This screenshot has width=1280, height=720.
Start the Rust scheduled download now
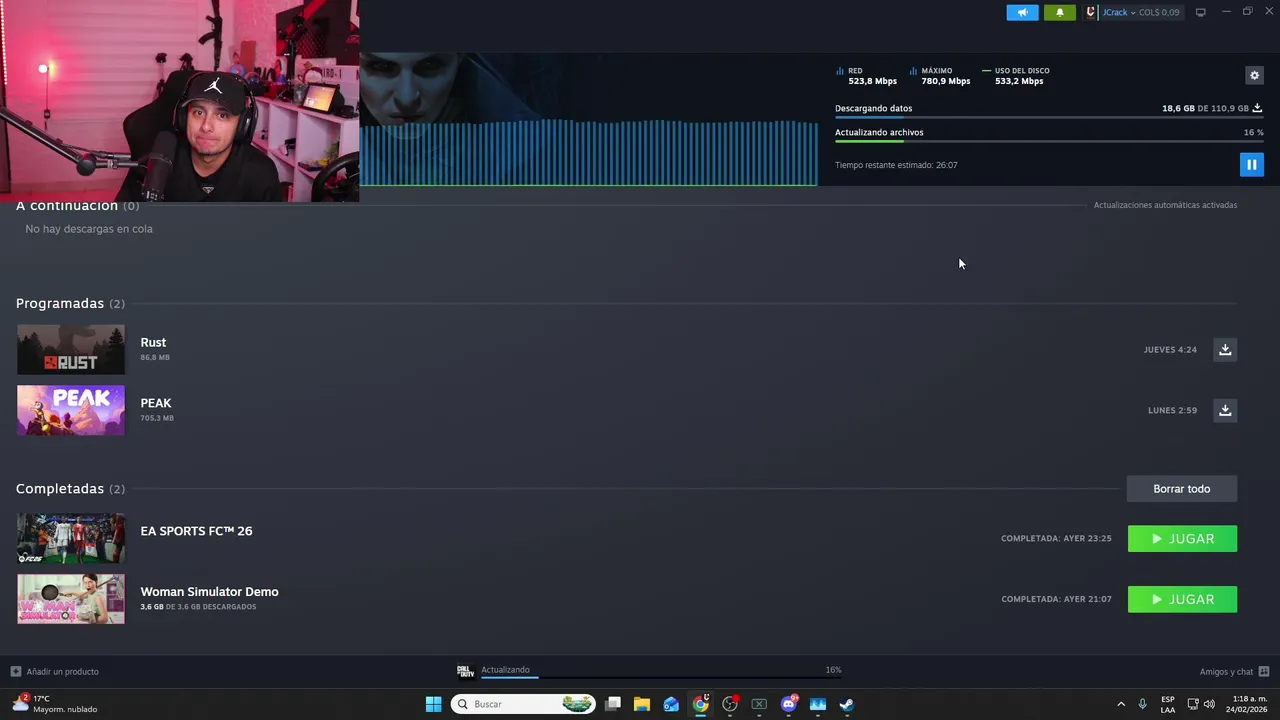(x=1225, y=350)
